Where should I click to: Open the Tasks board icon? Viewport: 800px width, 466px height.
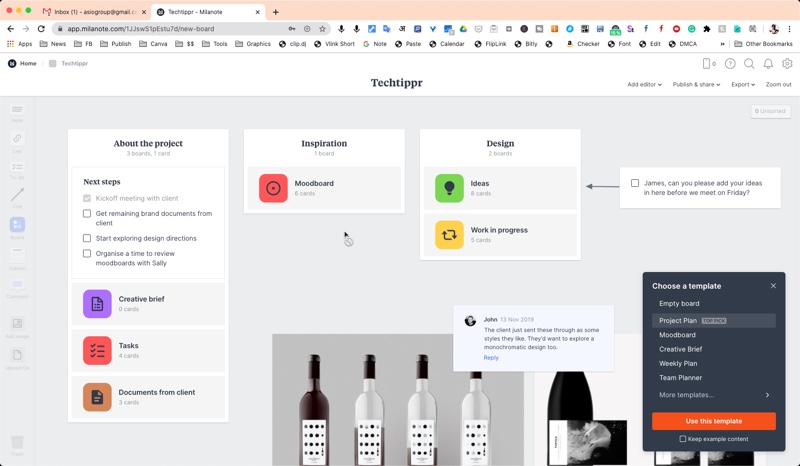(x=97, y=350)
